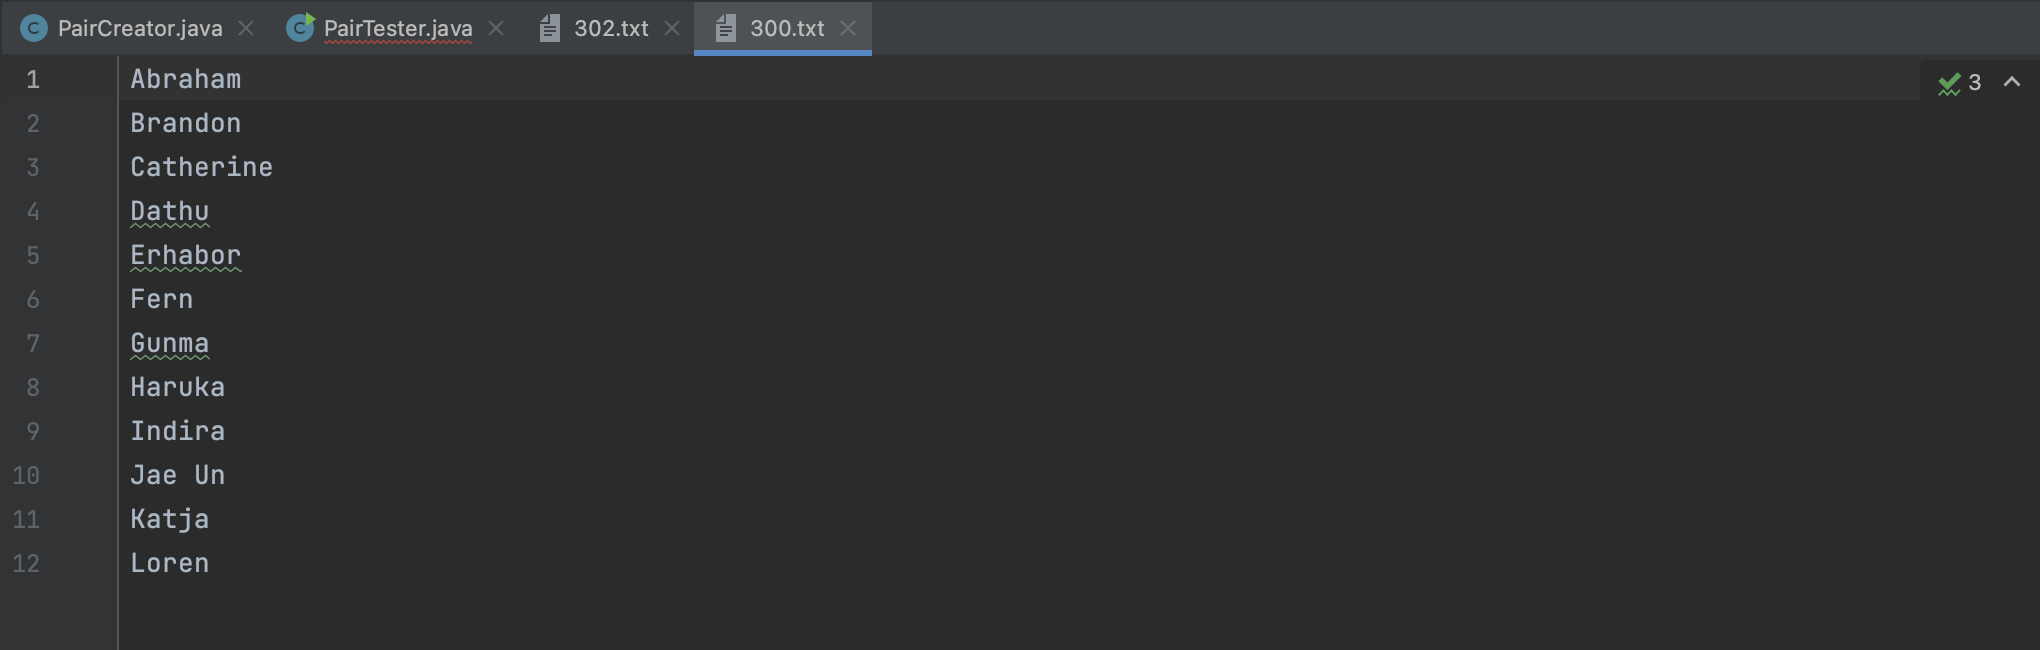Image resolution: width=2040 pixels, height=650 pixels.
Task: Switch to the PairCreator.java tab
Action: tap(140, 28)
